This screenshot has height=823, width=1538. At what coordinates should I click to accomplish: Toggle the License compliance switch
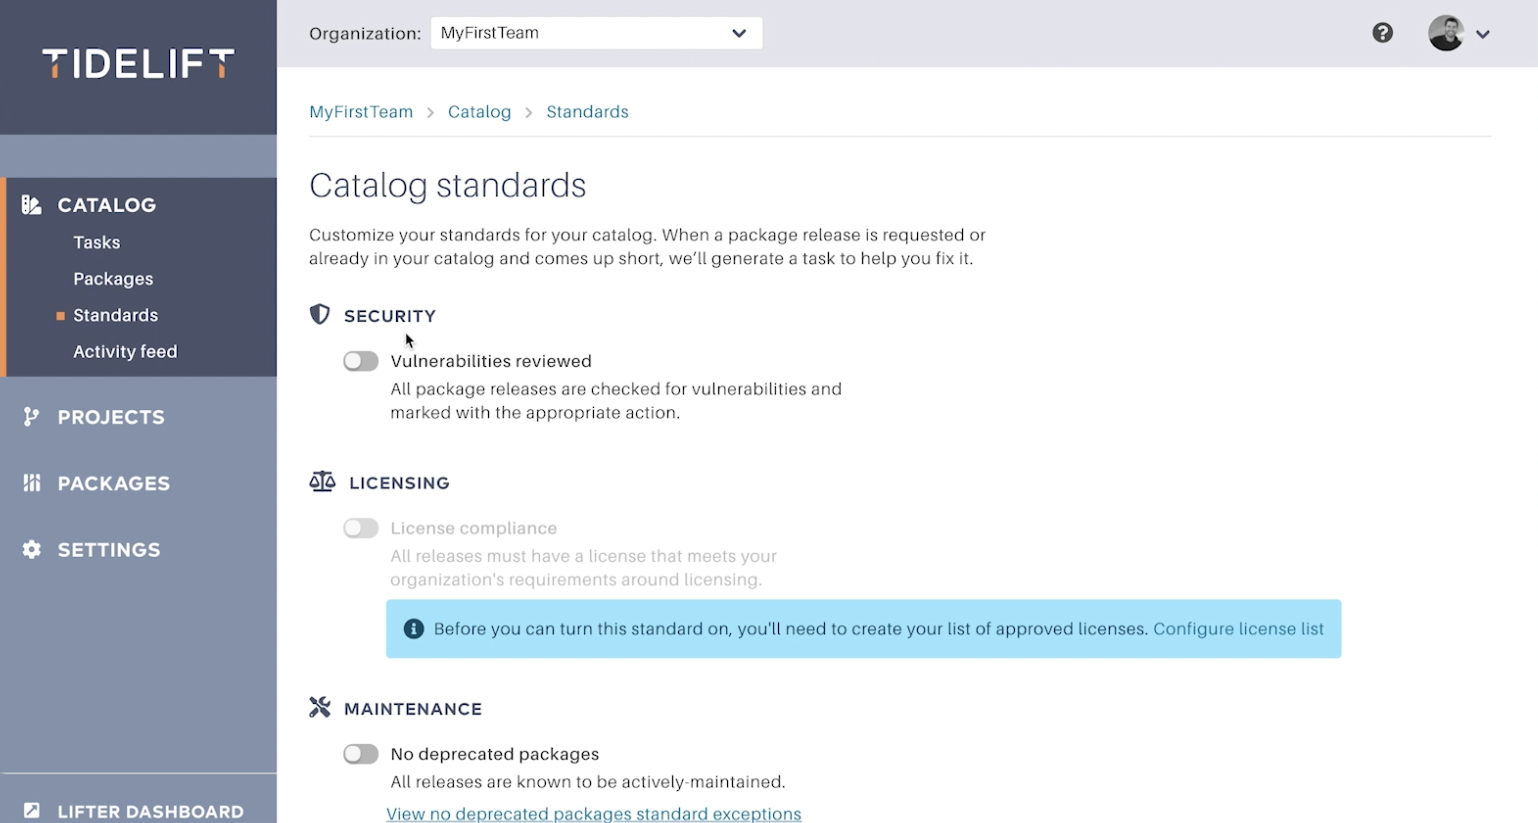[x=361, y=528]
